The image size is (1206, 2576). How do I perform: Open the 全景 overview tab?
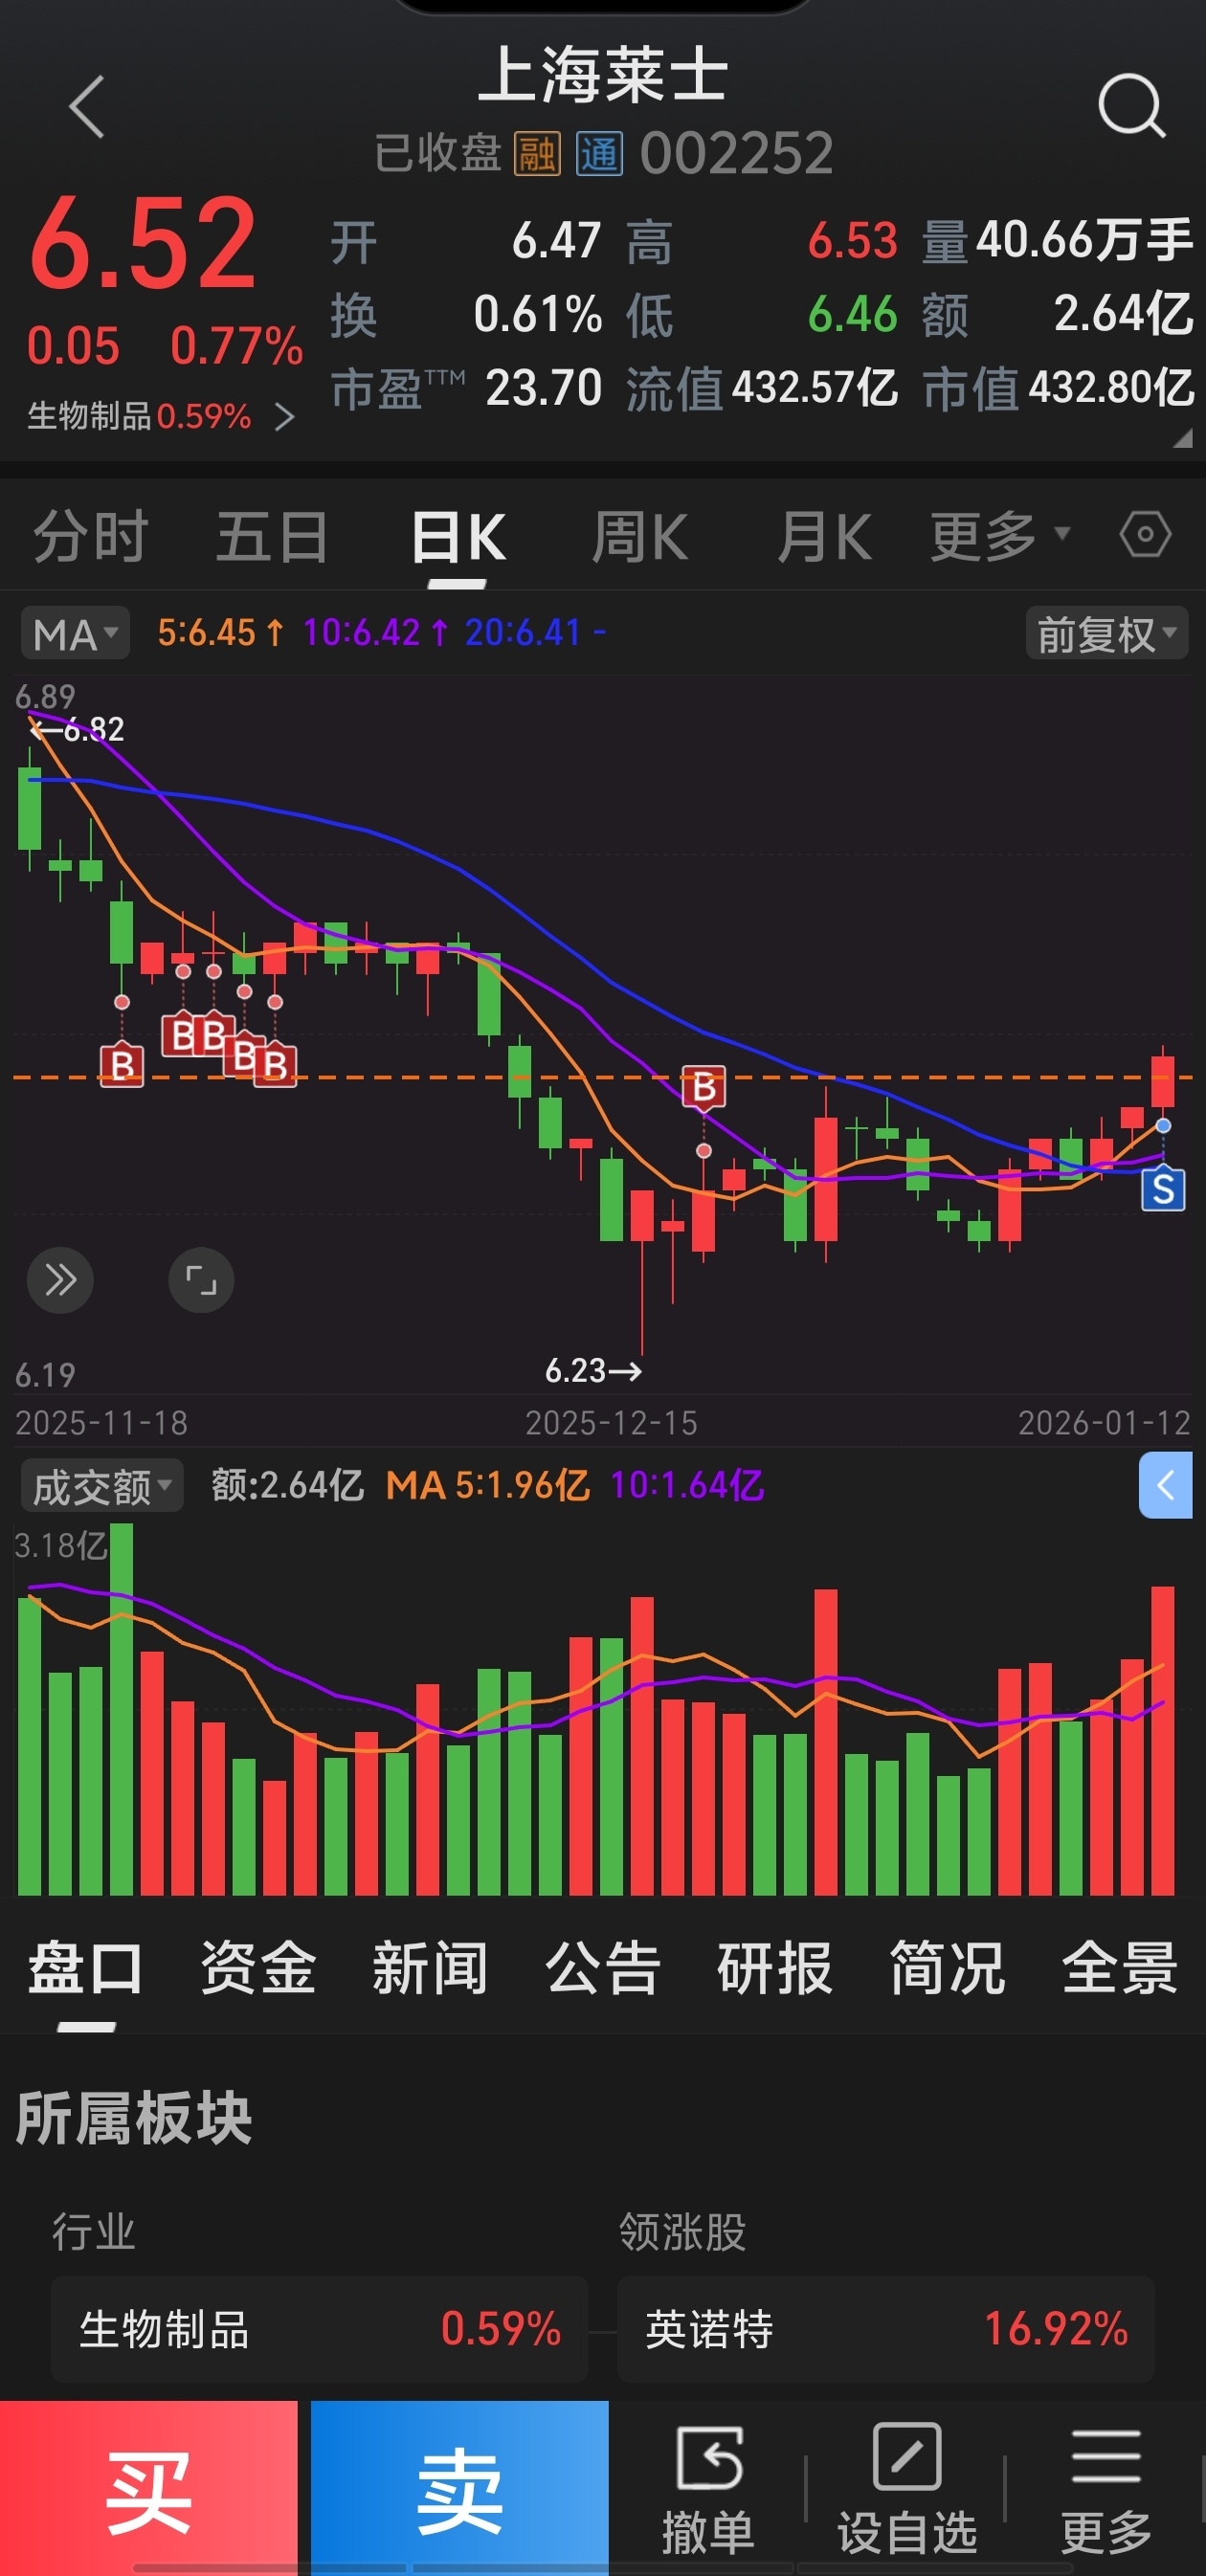1120,1968
